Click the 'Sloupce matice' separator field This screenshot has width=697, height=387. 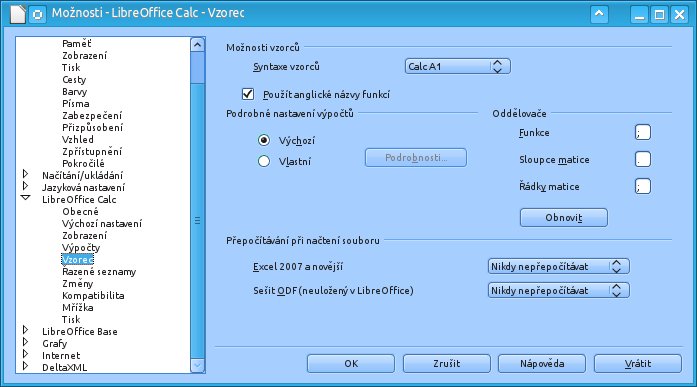(x=643, y=160)
